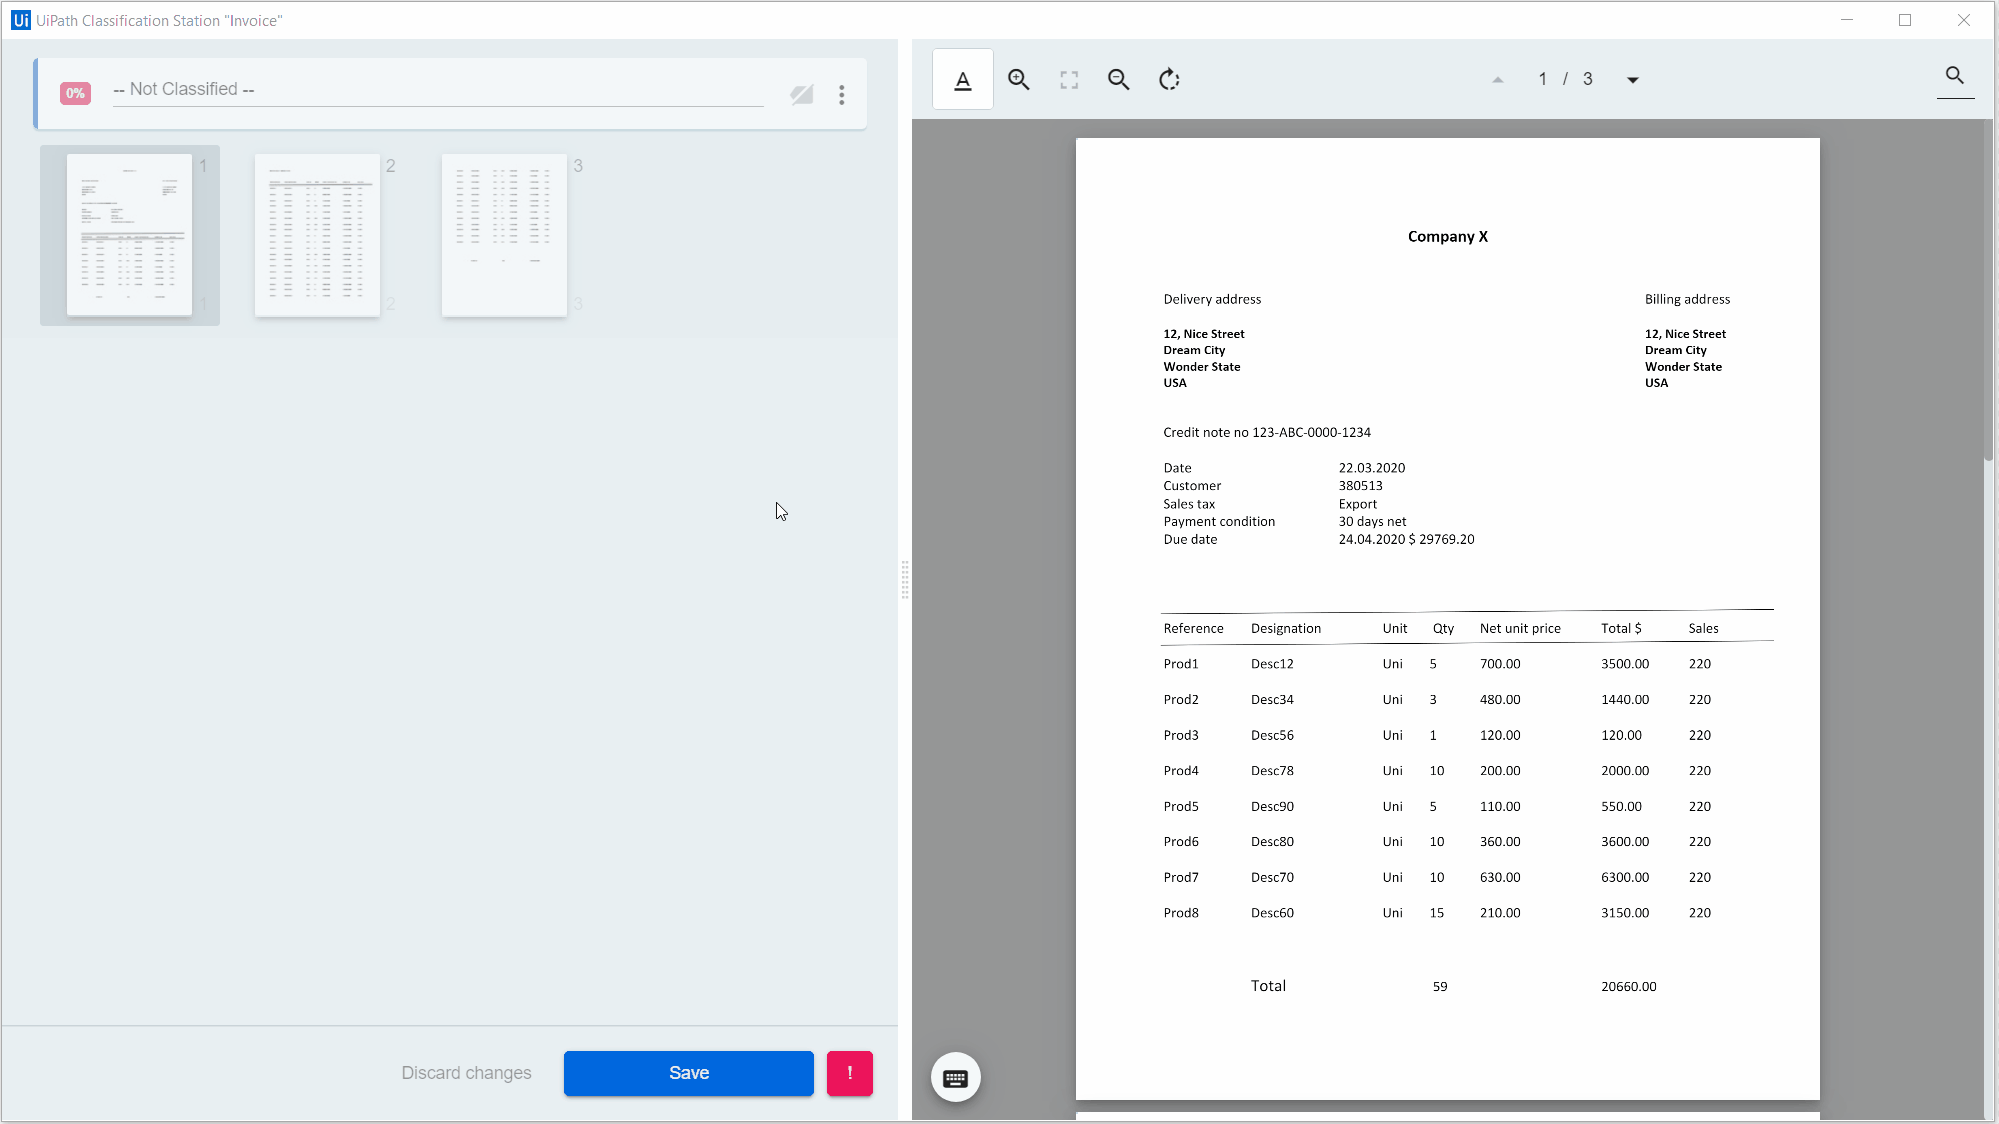1999x1124 pixels.
Task: Go to the next page arrow
Action: (x=1633, y=80)
